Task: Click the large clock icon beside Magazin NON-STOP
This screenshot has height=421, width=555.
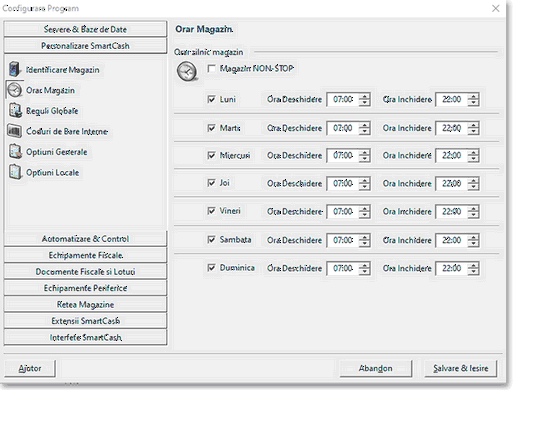Action: coord(187,71)
